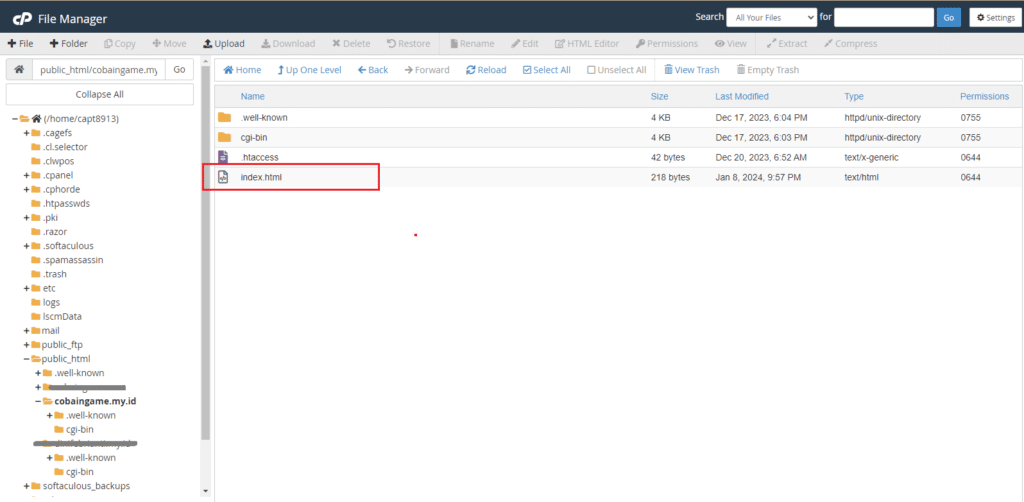Expand the mail tree folder
This screenshot has width=1024, height=502.
pyautogui.click(x=27, y=331)
